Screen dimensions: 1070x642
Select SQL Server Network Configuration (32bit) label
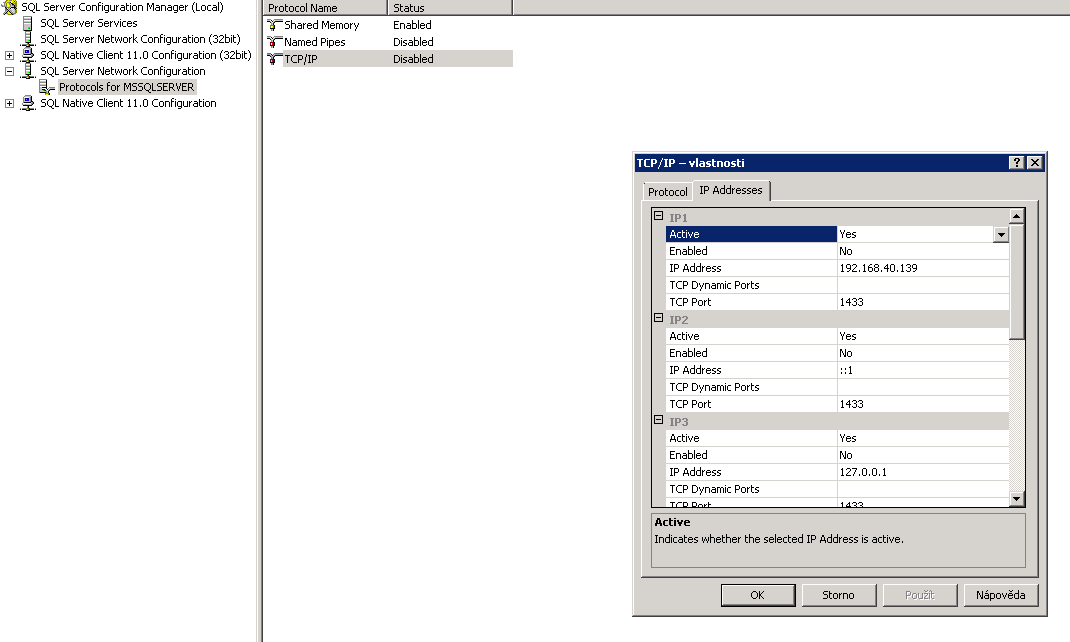click(140, 40)
